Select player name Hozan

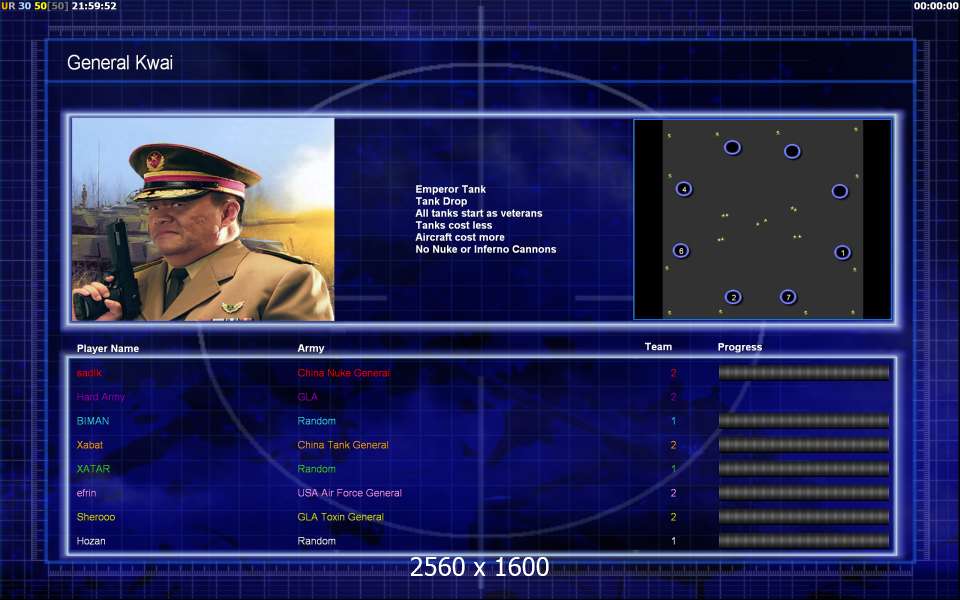click(91, 541)
